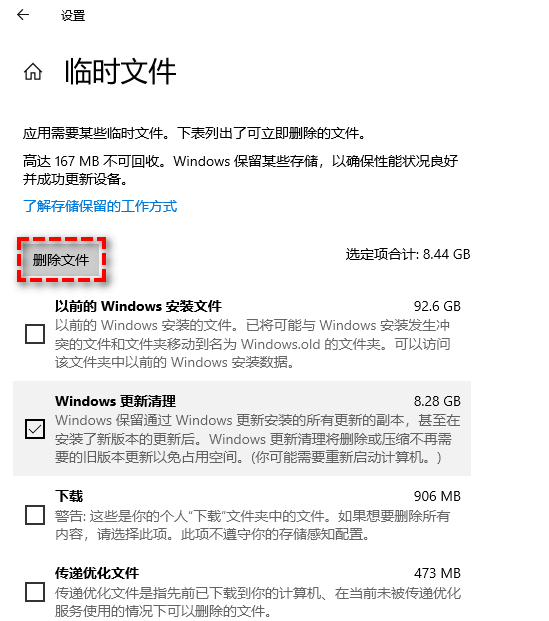Go back using the arrow icon
This screenshot has height=621, width=549.
(x=23, y=15)
